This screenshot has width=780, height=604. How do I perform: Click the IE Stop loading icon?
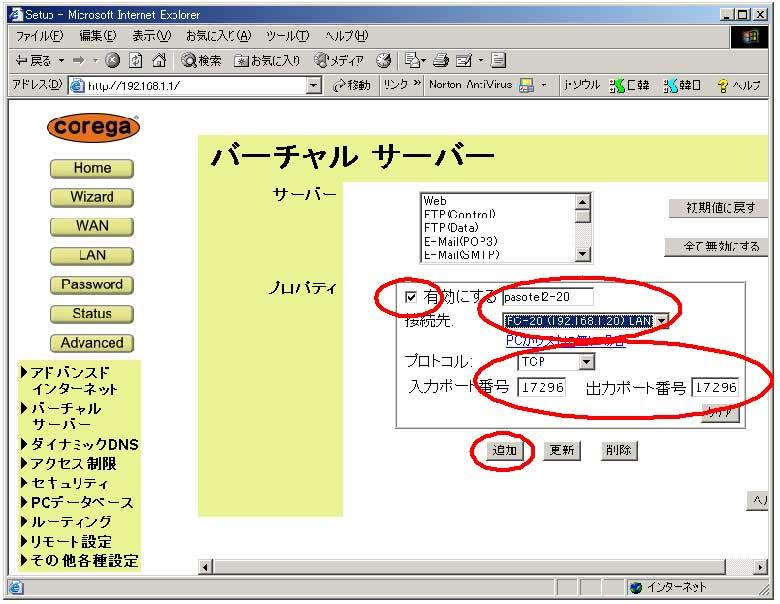112,61
